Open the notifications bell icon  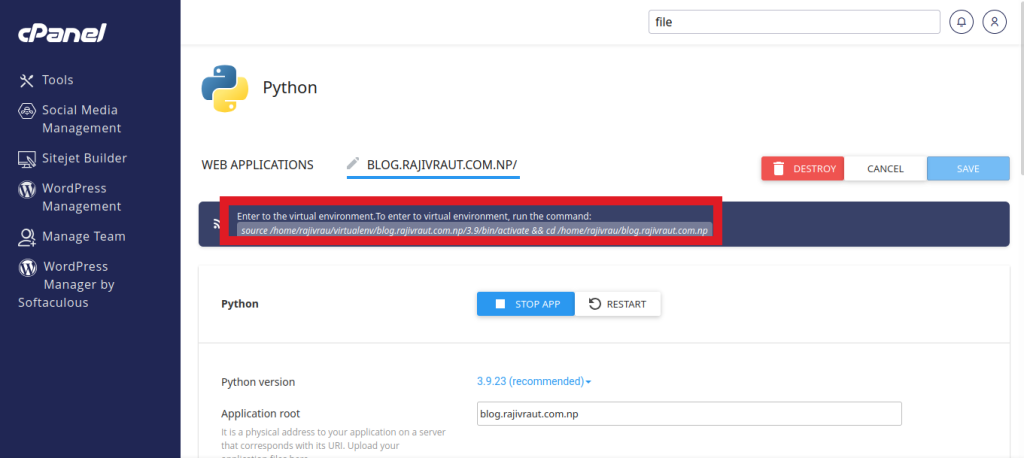[961, 22]
